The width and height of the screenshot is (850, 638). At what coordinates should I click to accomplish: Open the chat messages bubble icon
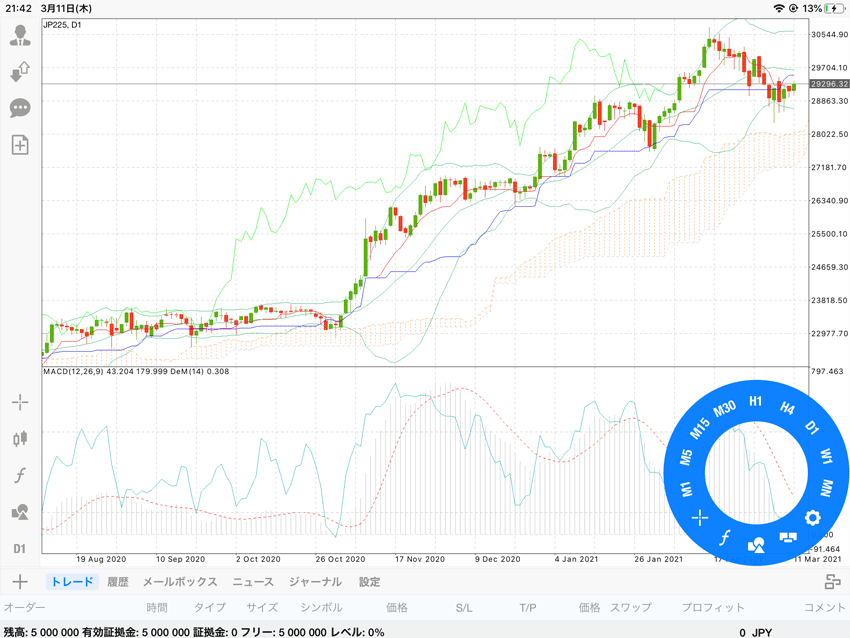20,108
